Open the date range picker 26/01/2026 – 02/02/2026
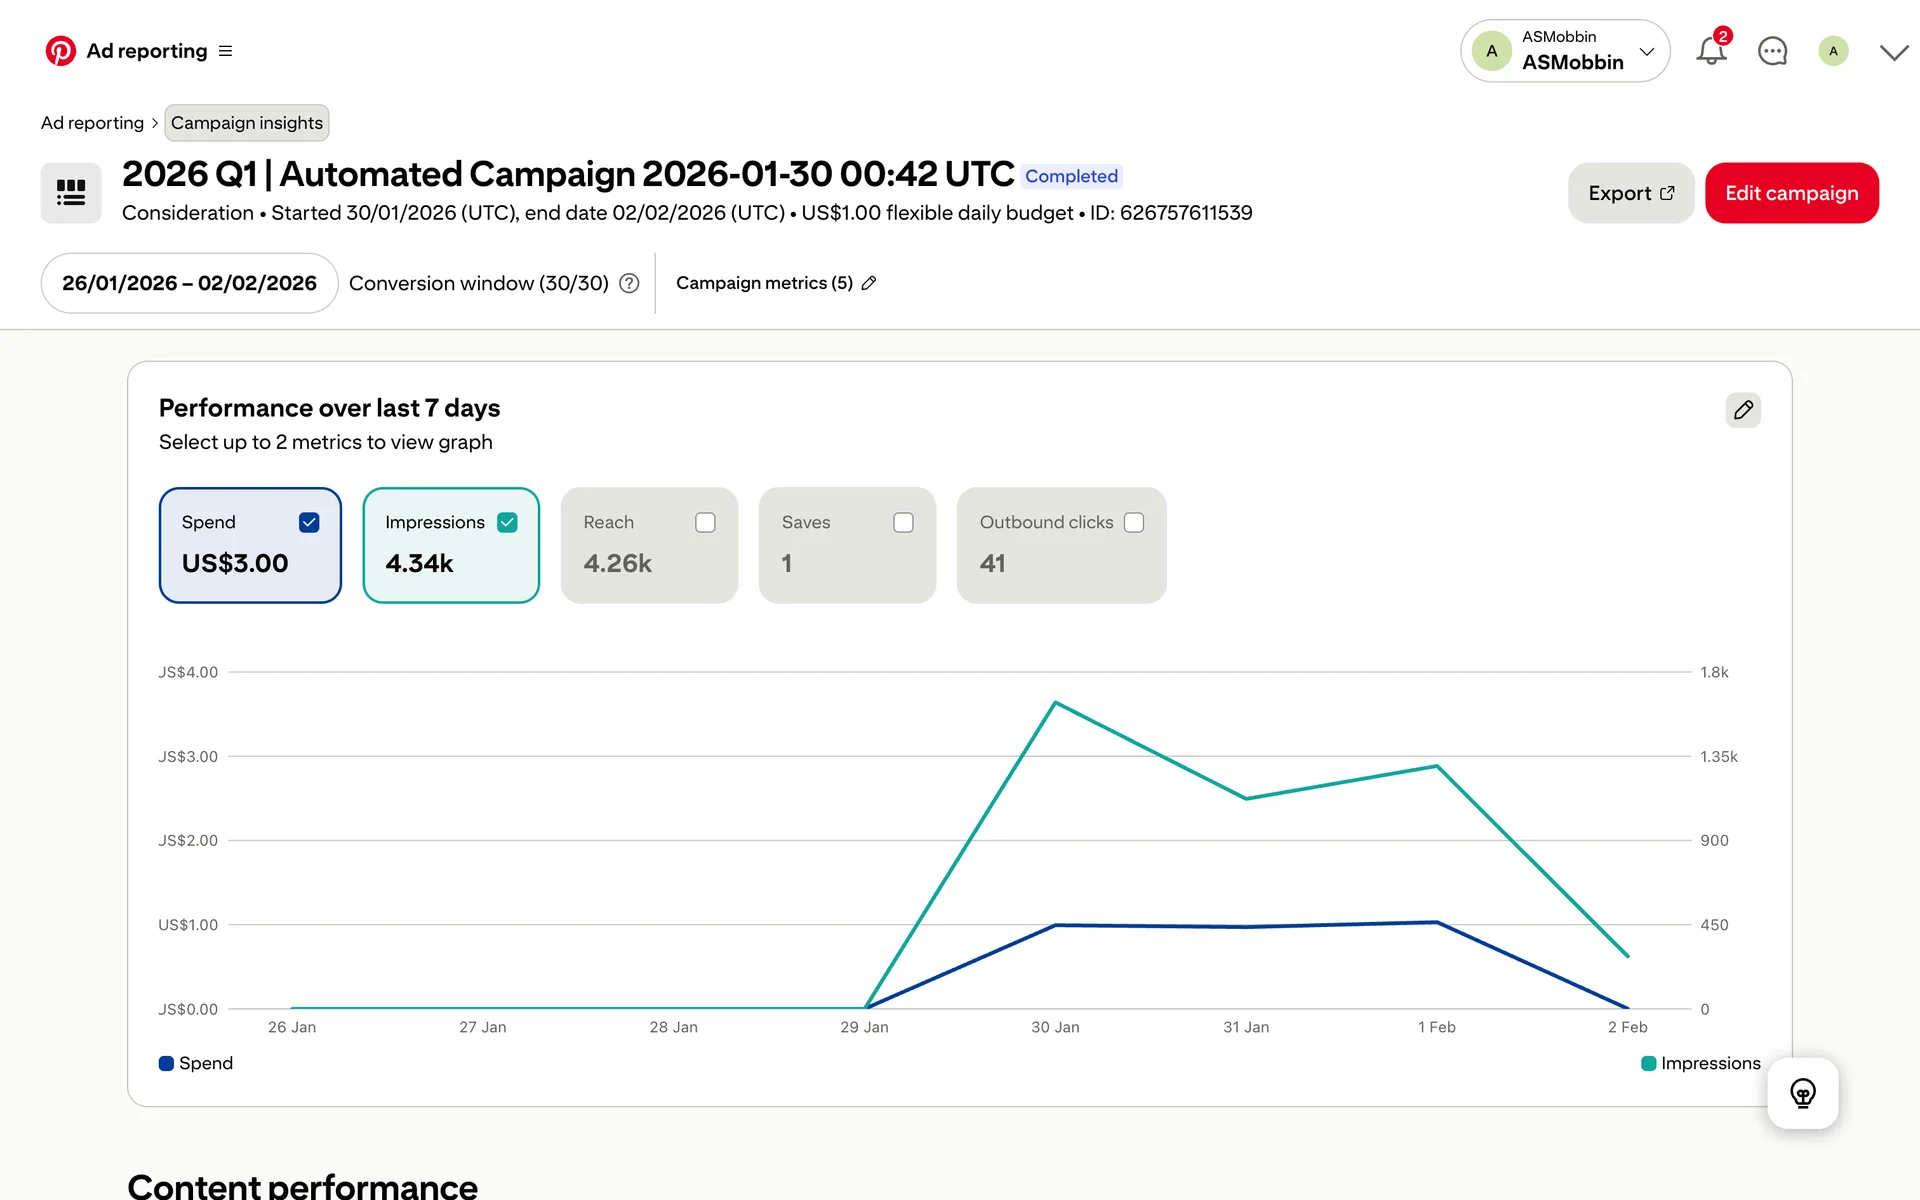The width and height of the screenshot is (1920, 1200). [189, 283]
